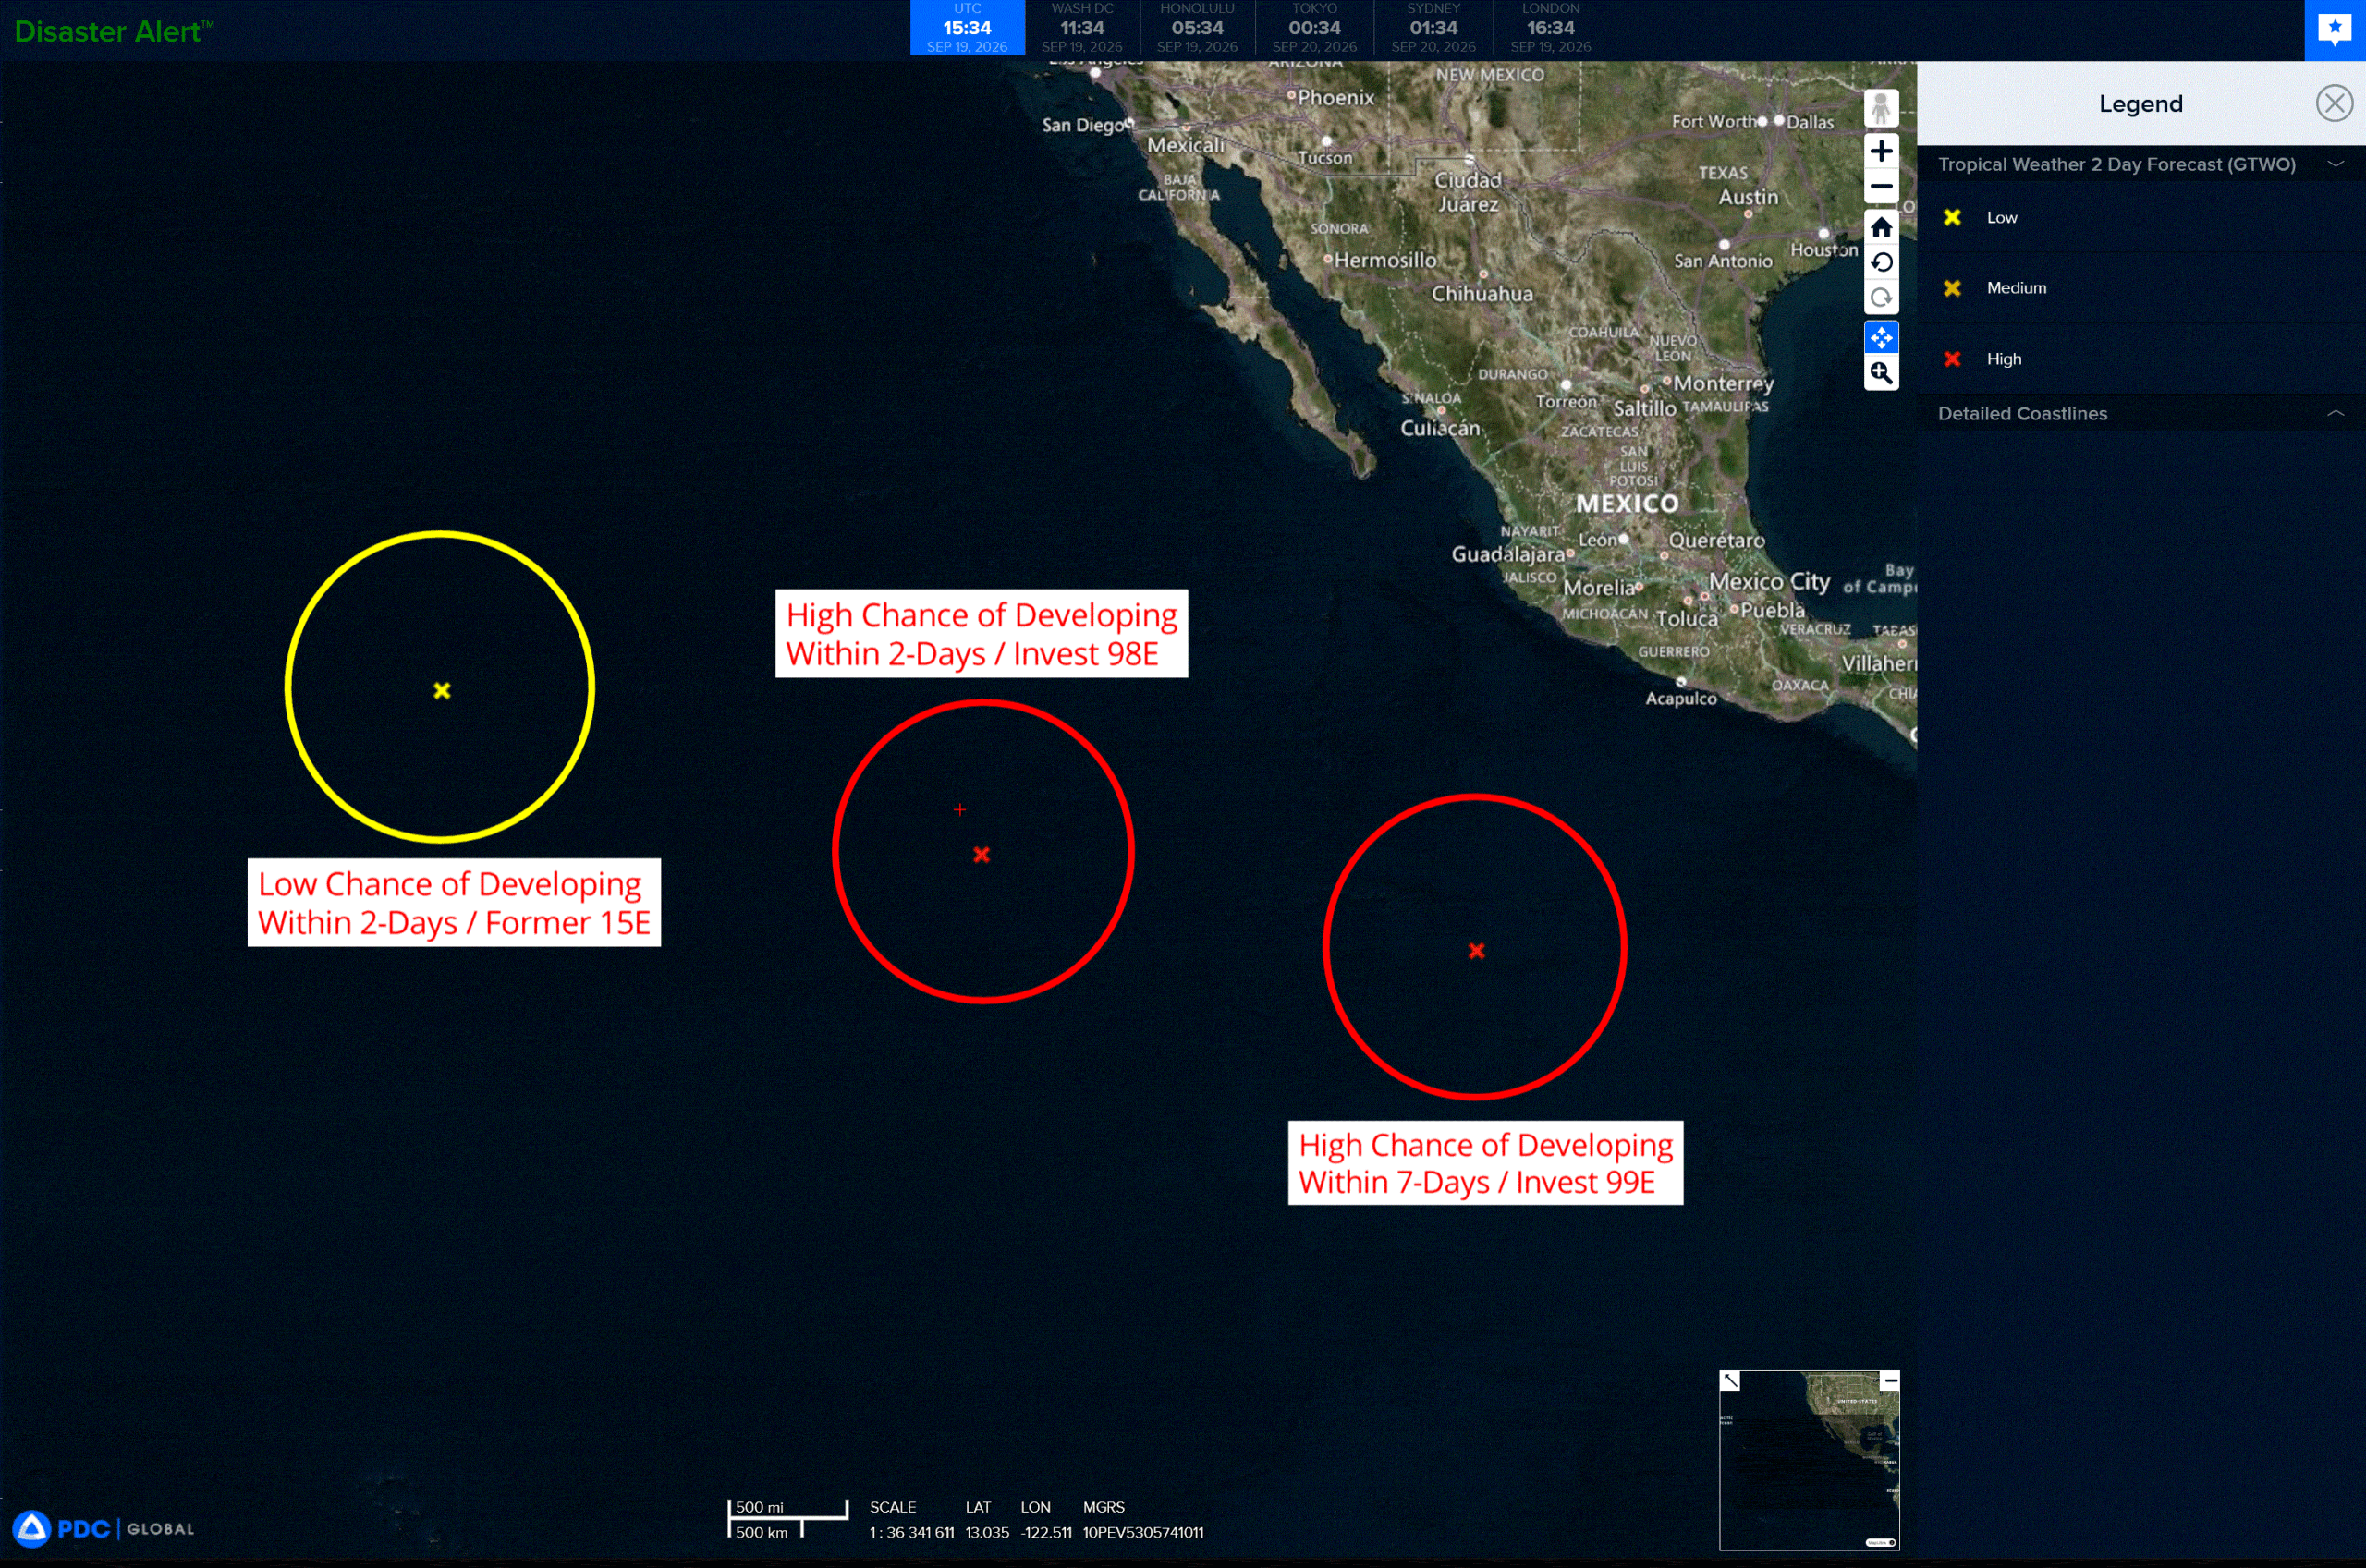Close the Legend panel
This screenshot has height=1568, width=2366.
2334,103
